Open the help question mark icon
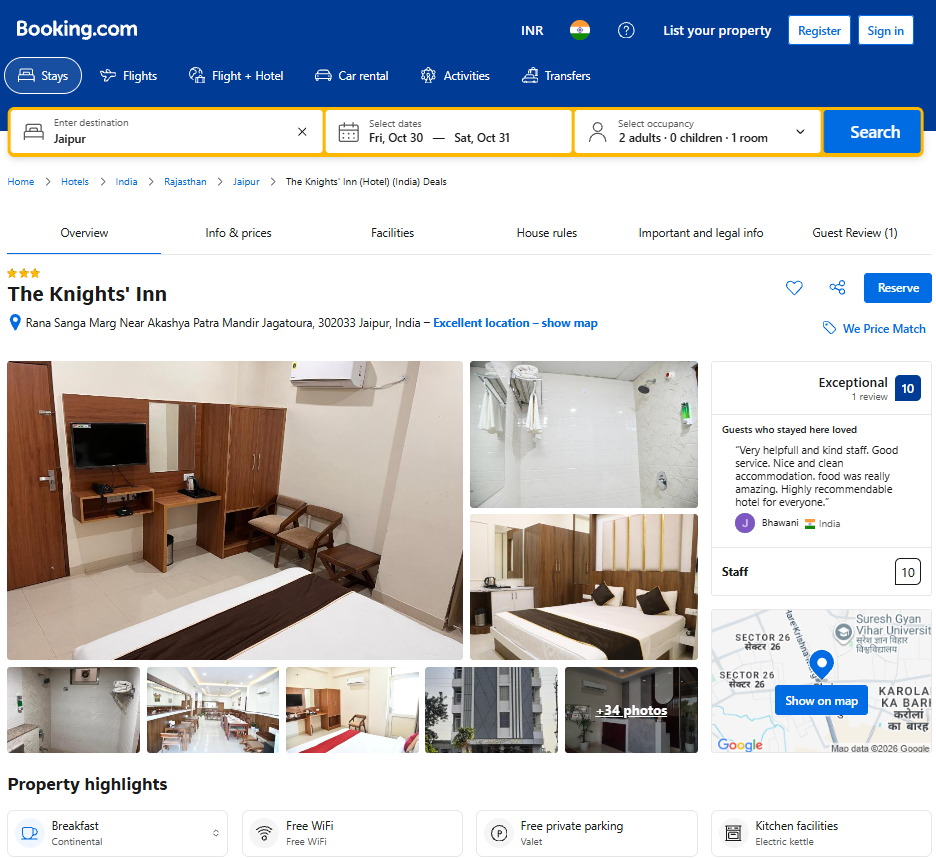 click(x=626, y=30)
